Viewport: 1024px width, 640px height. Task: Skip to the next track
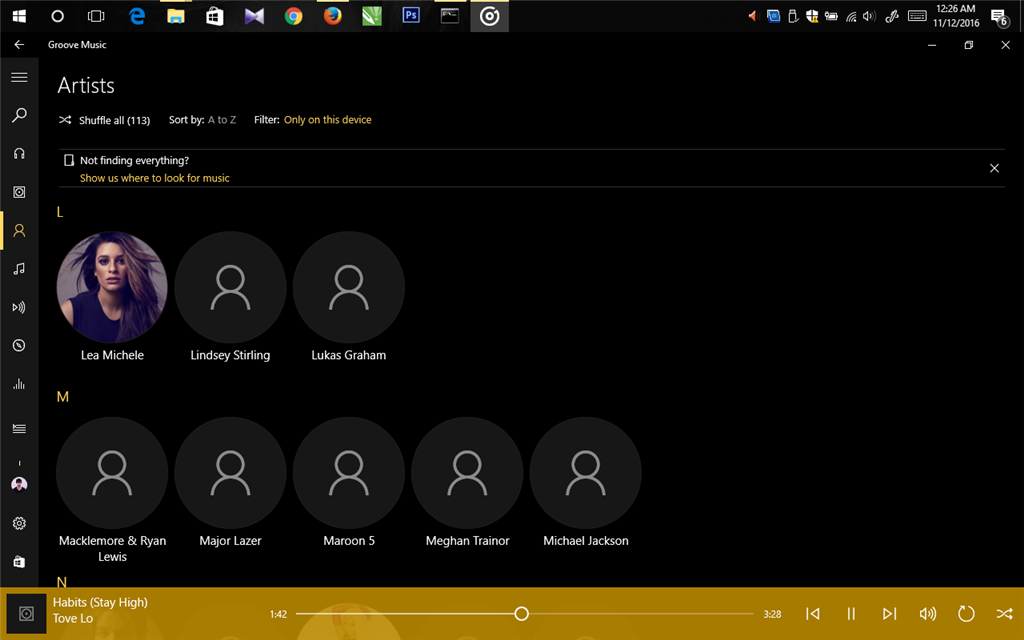pos(889,614)
